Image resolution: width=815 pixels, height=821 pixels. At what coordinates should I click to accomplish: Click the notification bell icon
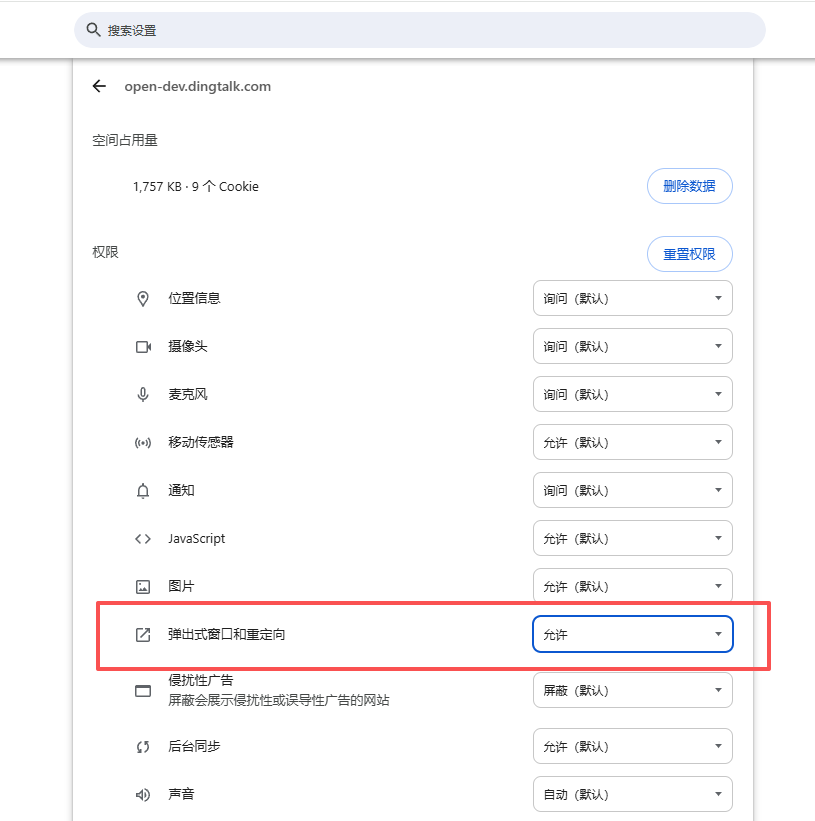tap(143, 490)
